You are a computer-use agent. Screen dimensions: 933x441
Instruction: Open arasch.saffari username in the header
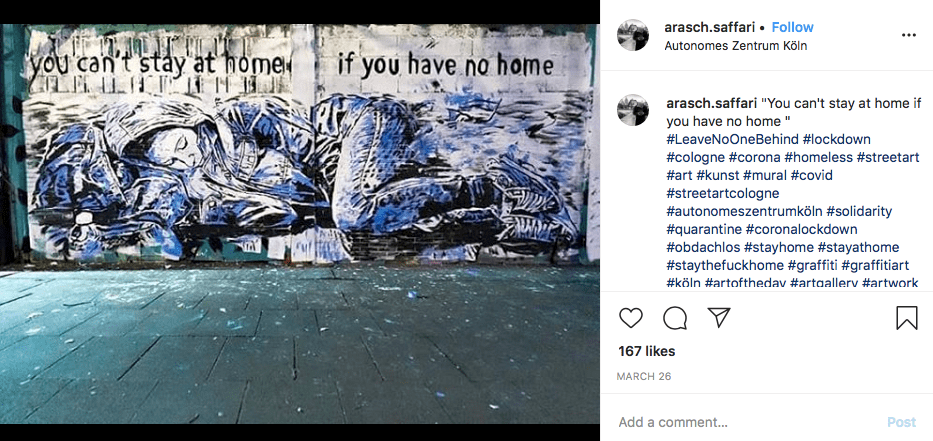click(710, 27)
